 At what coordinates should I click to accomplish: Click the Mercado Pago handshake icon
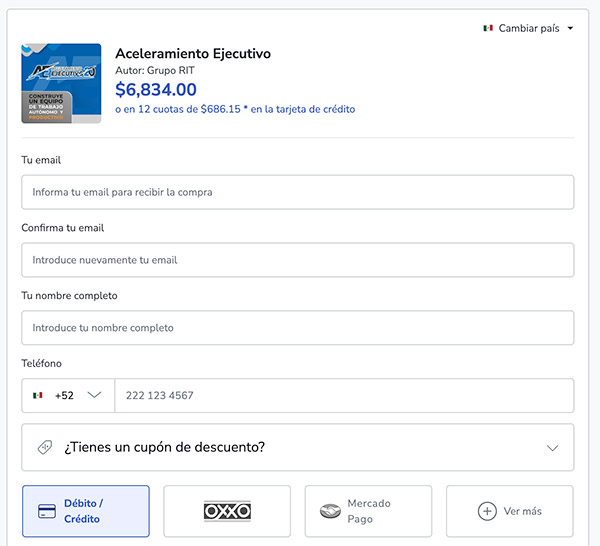click(x=330, y=511)
